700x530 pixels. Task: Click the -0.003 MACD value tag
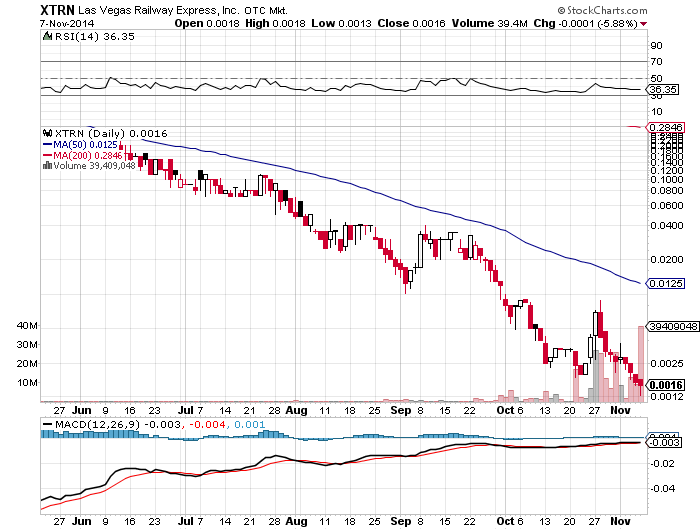click(664, 442)
